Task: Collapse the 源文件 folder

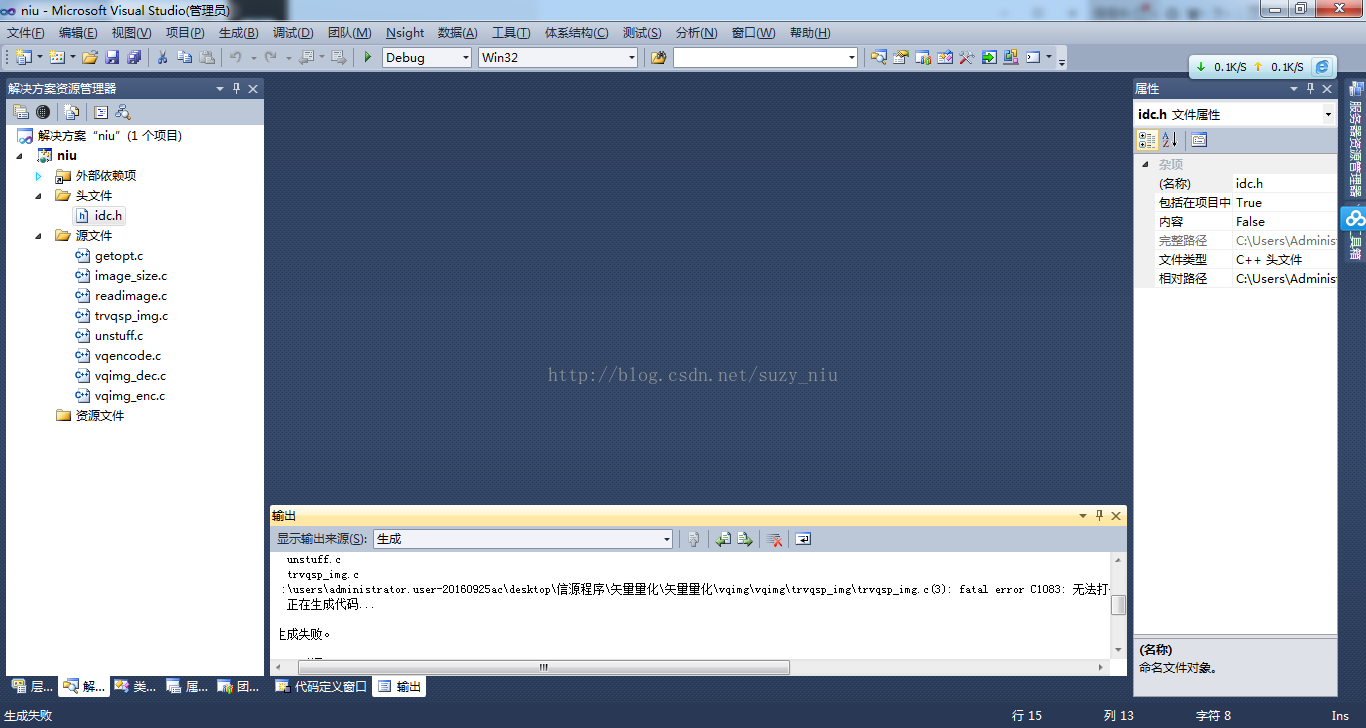Action: point(39,236)
